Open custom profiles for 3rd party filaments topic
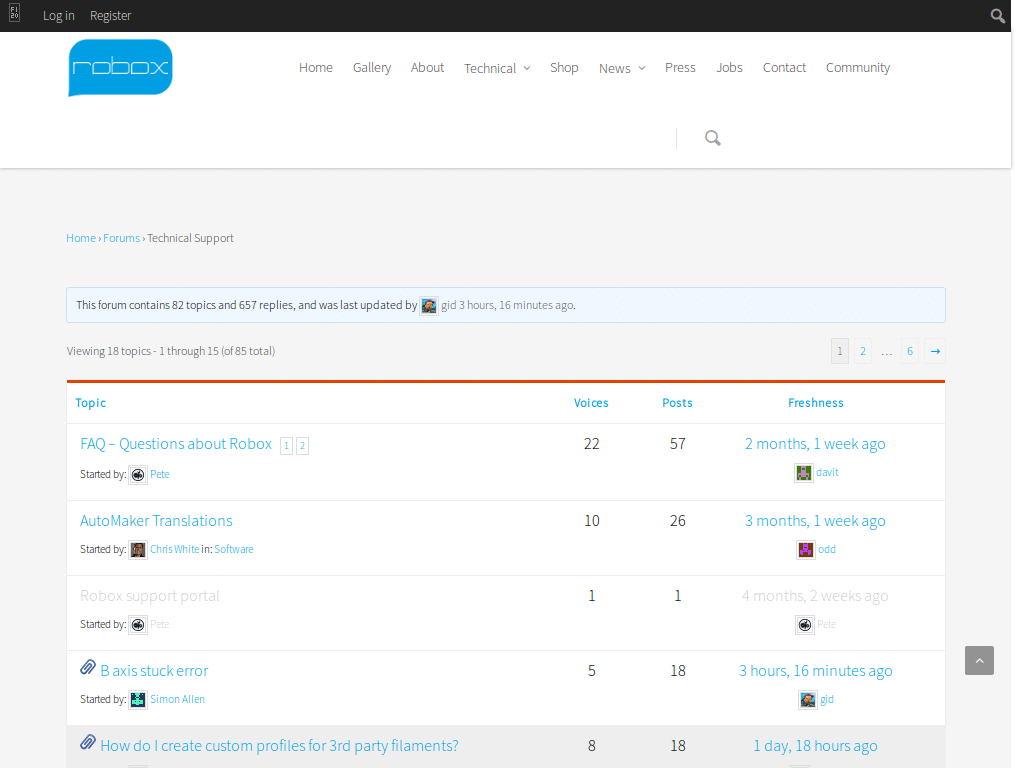 280,746
